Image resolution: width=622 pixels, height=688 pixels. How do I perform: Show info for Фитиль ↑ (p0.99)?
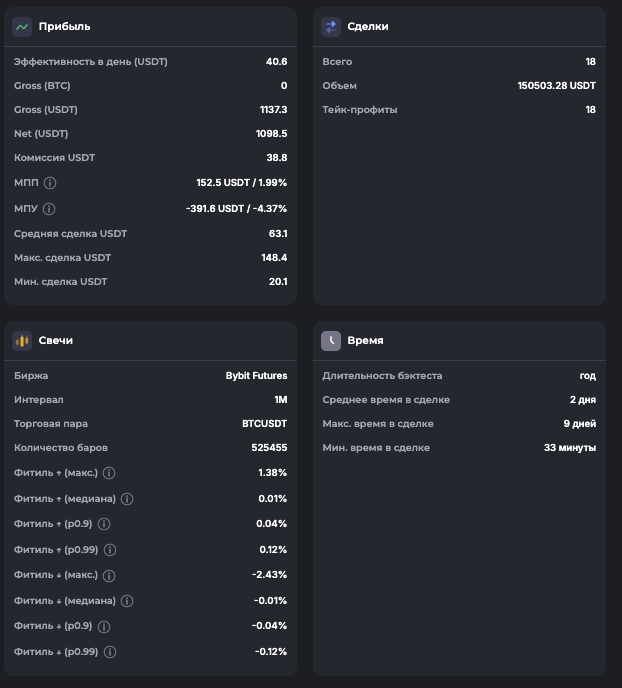[110, 550]
